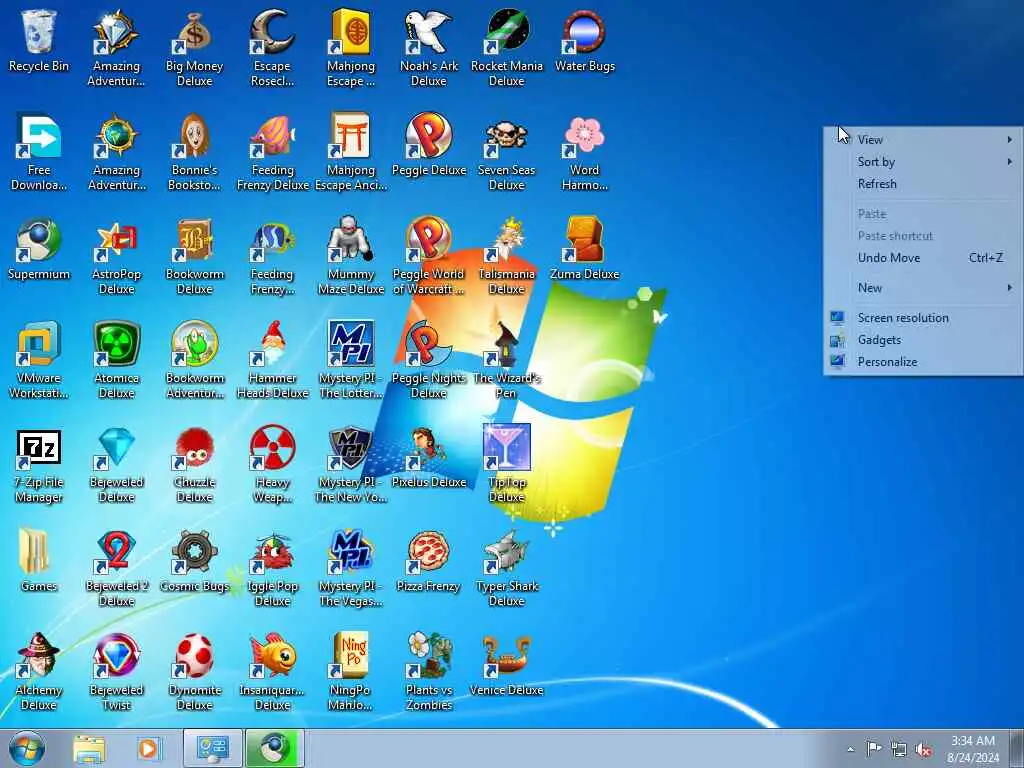1024x768 pixels.
Task: Click the Zuma Deluxe desktop icon
Action: (584, 249)
